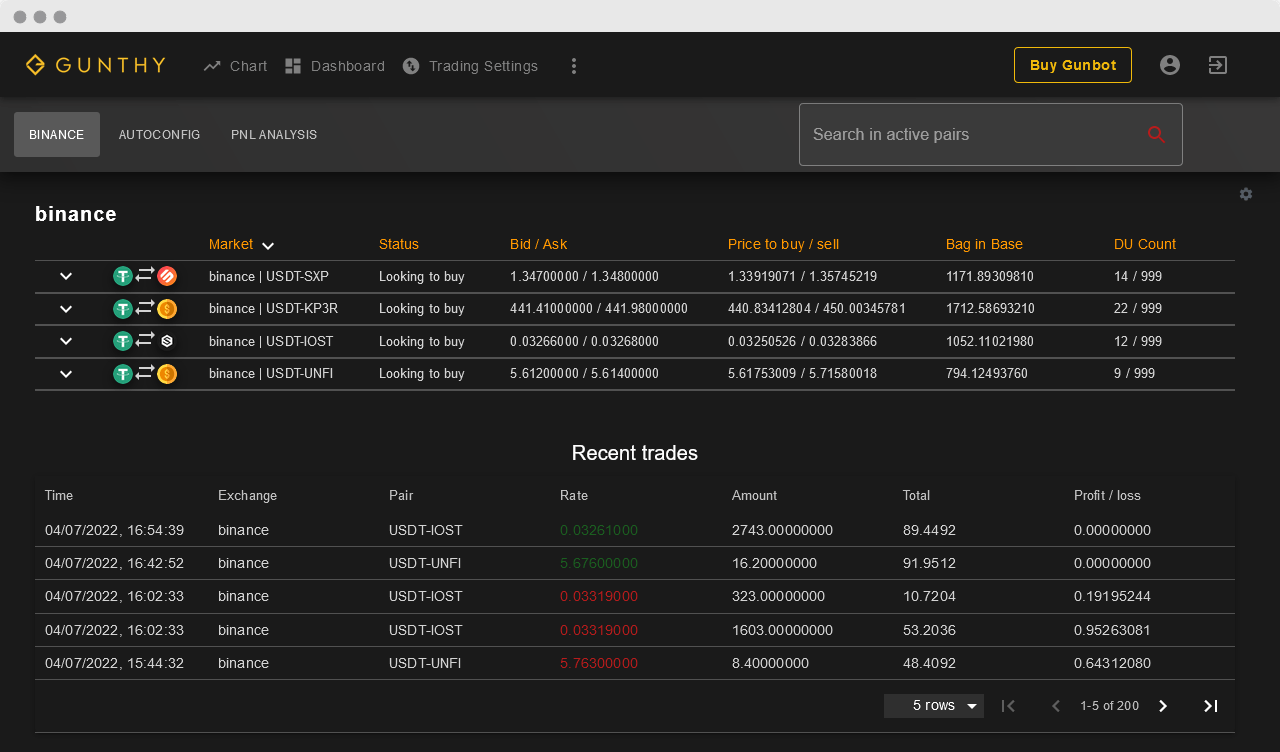Click the Bid / Ask column header
1280x752 pixels.
pos(538,244)
